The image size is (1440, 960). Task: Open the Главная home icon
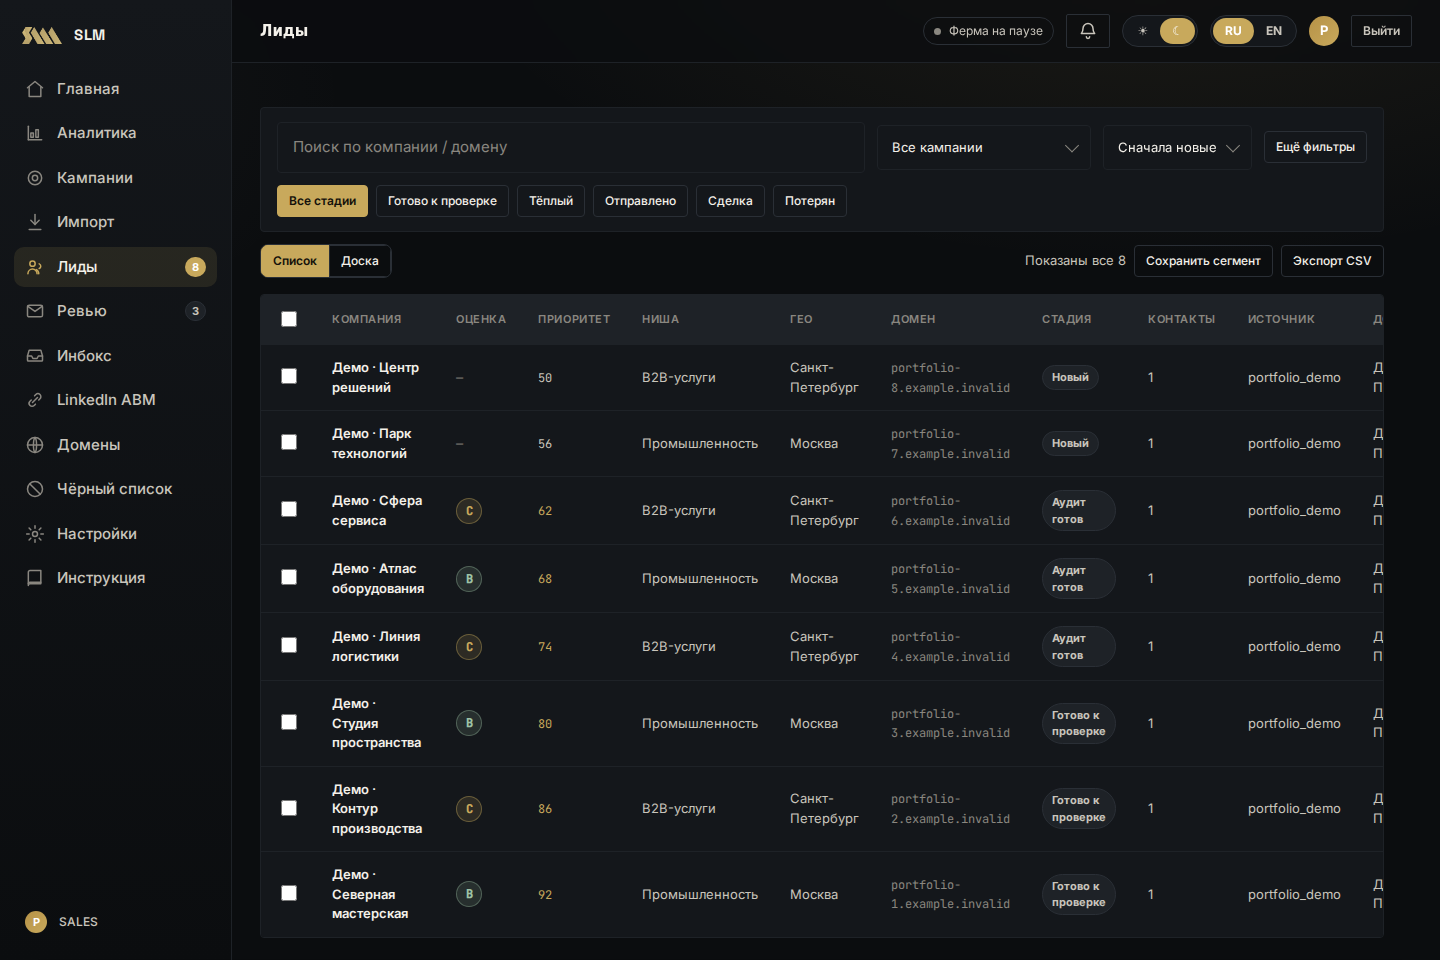[x=35, y=89]
